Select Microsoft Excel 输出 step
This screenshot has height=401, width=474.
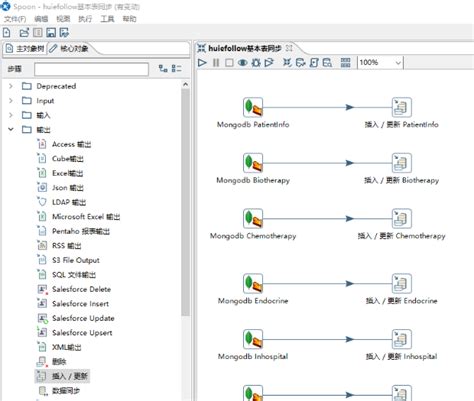(x=86, y=217)
